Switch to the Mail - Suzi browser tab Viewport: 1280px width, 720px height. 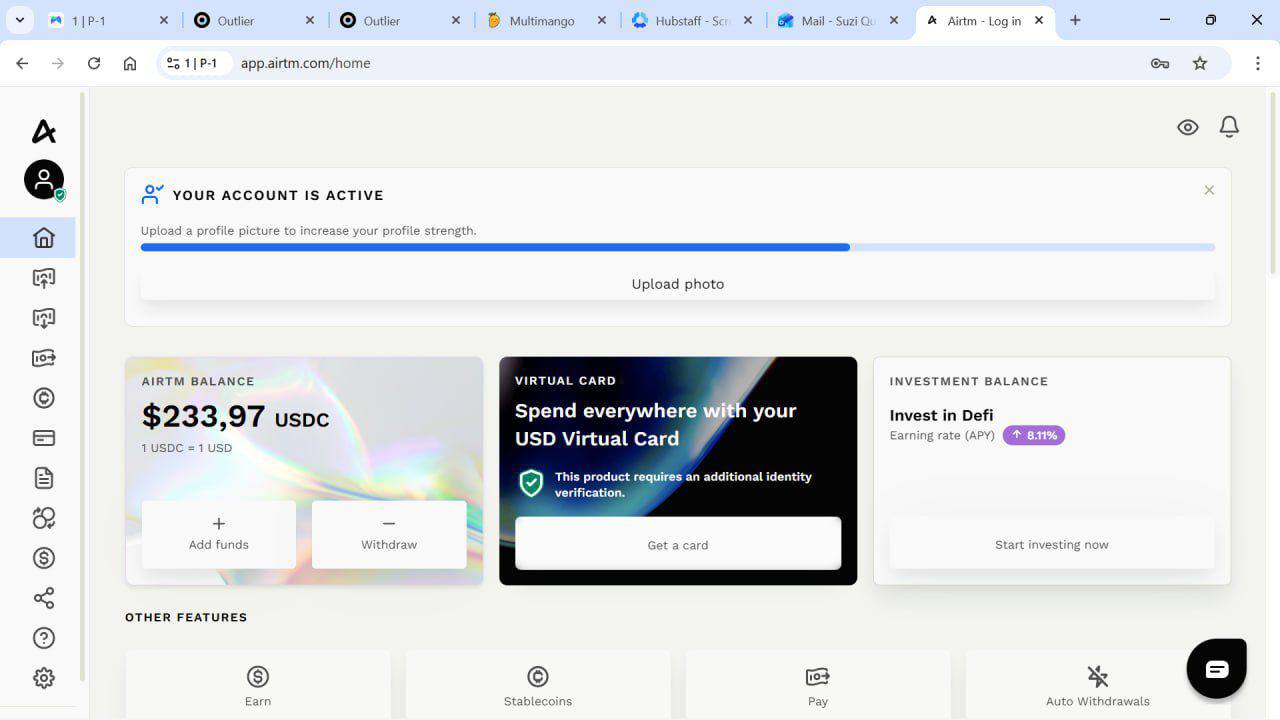839,20
